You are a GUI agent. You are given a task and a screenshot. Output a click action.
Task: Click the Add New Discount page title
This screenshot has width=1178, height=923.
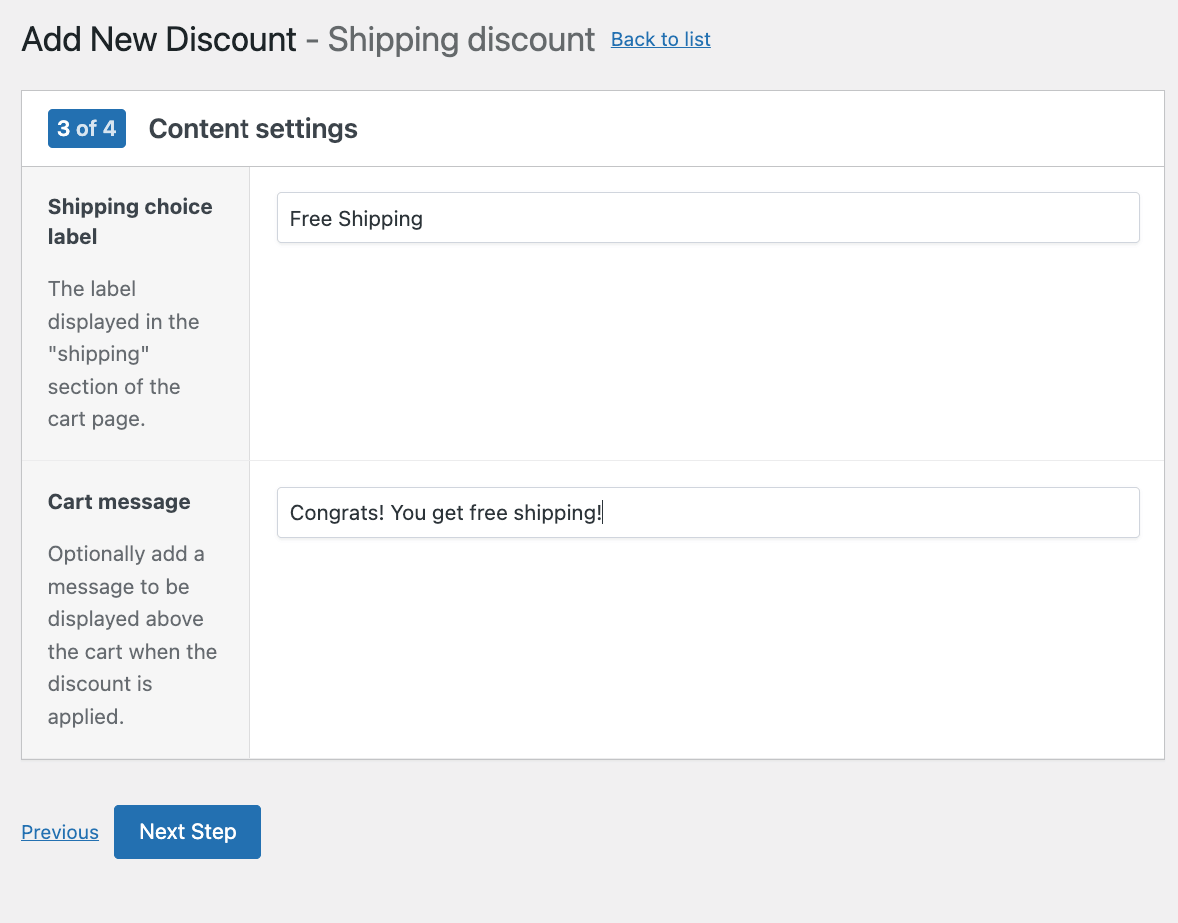(159, 39)
